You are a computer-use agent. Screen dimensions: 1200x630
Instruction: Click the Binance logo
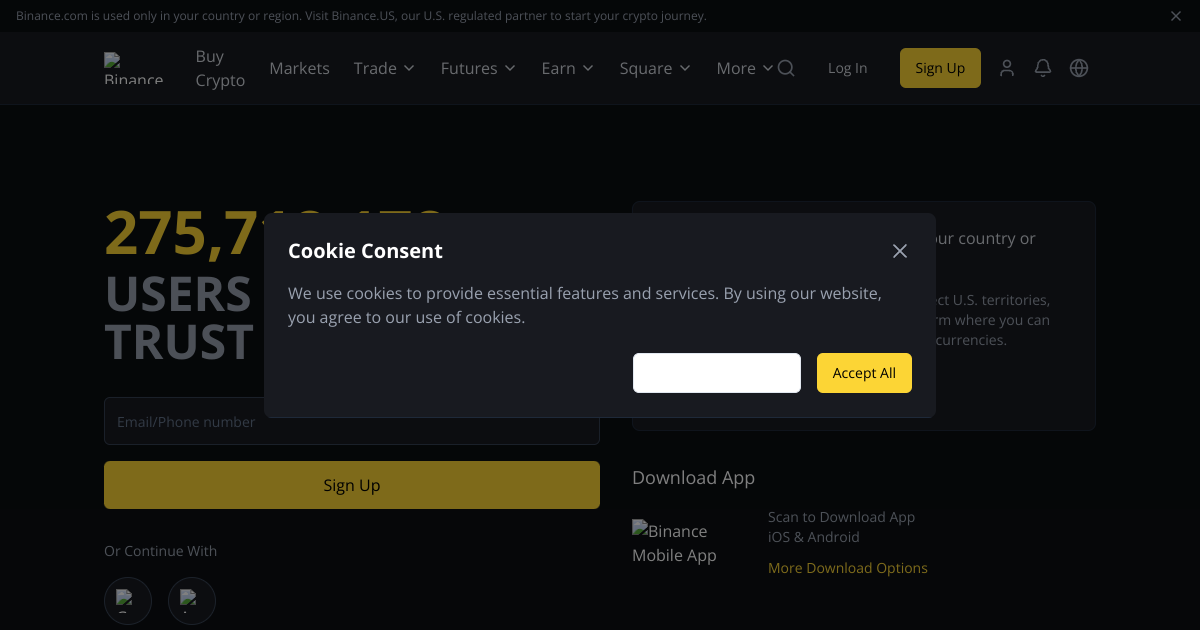pyautogui.click(x=133, y=68)
